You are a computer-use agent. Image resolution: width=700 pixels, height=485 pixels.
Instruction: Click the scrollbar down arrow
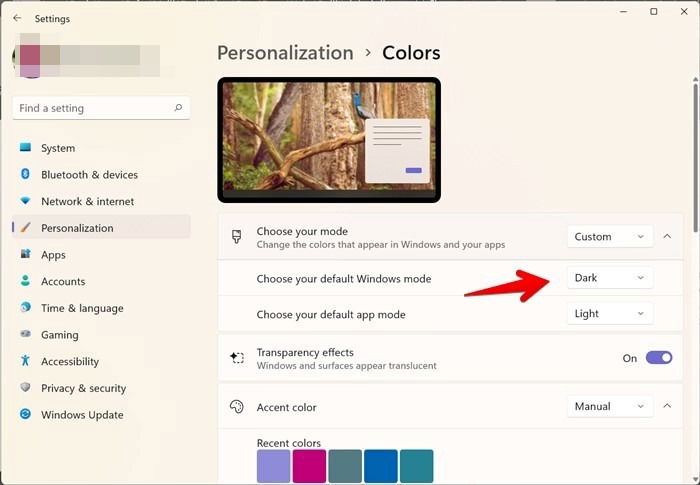coord(696,480)
